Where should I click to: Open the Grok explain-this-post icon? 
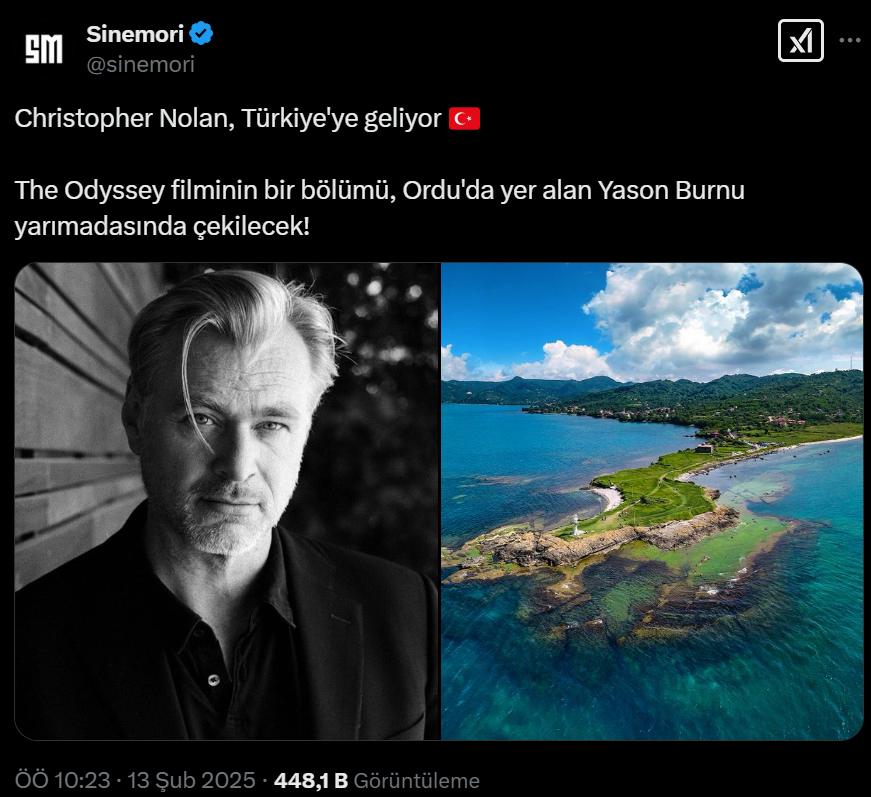[800, 41]
